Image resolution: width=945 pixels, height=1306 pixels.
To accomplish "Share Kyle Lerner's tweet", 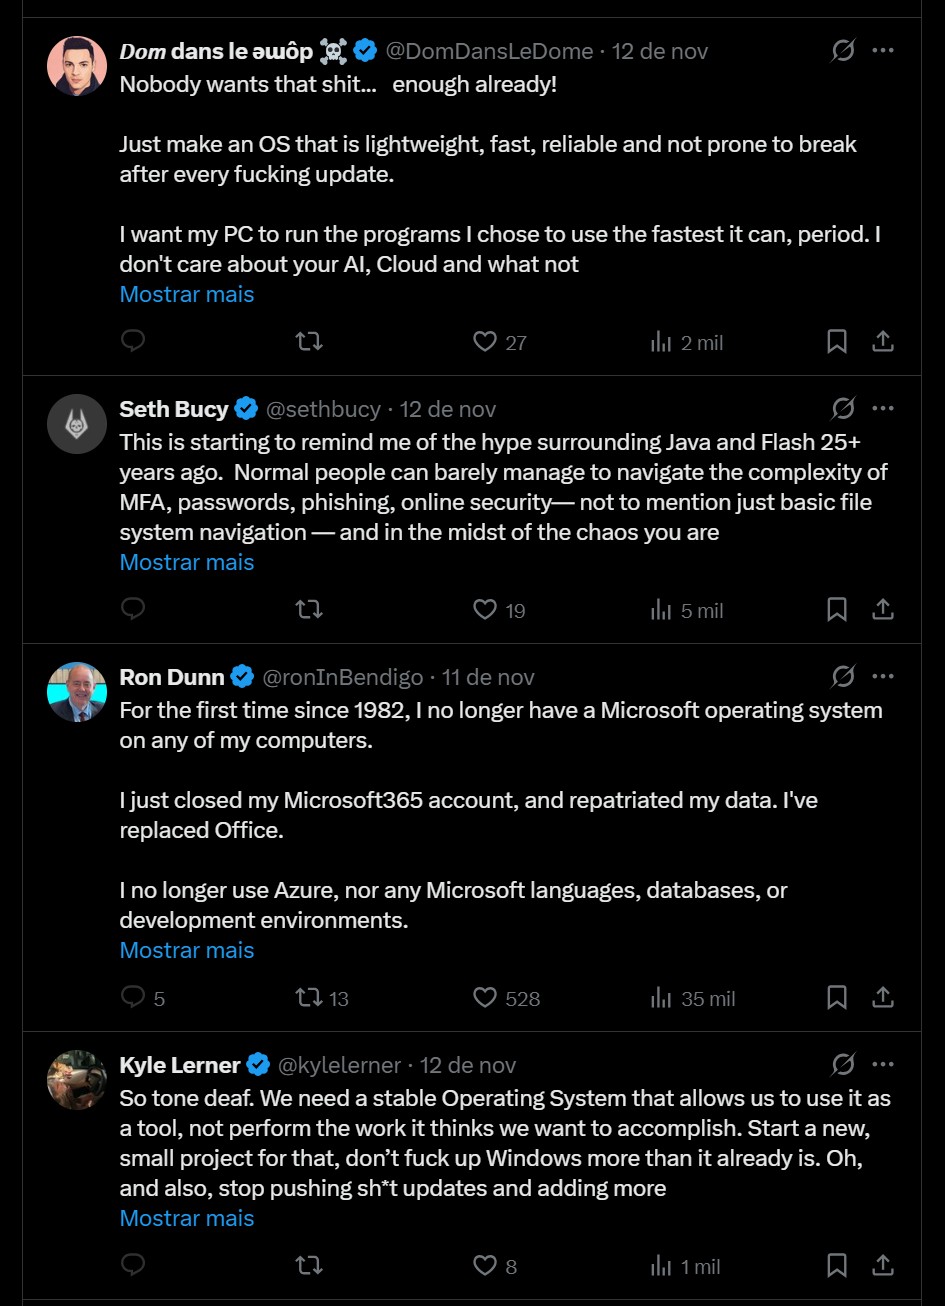I will [883, 1266].
